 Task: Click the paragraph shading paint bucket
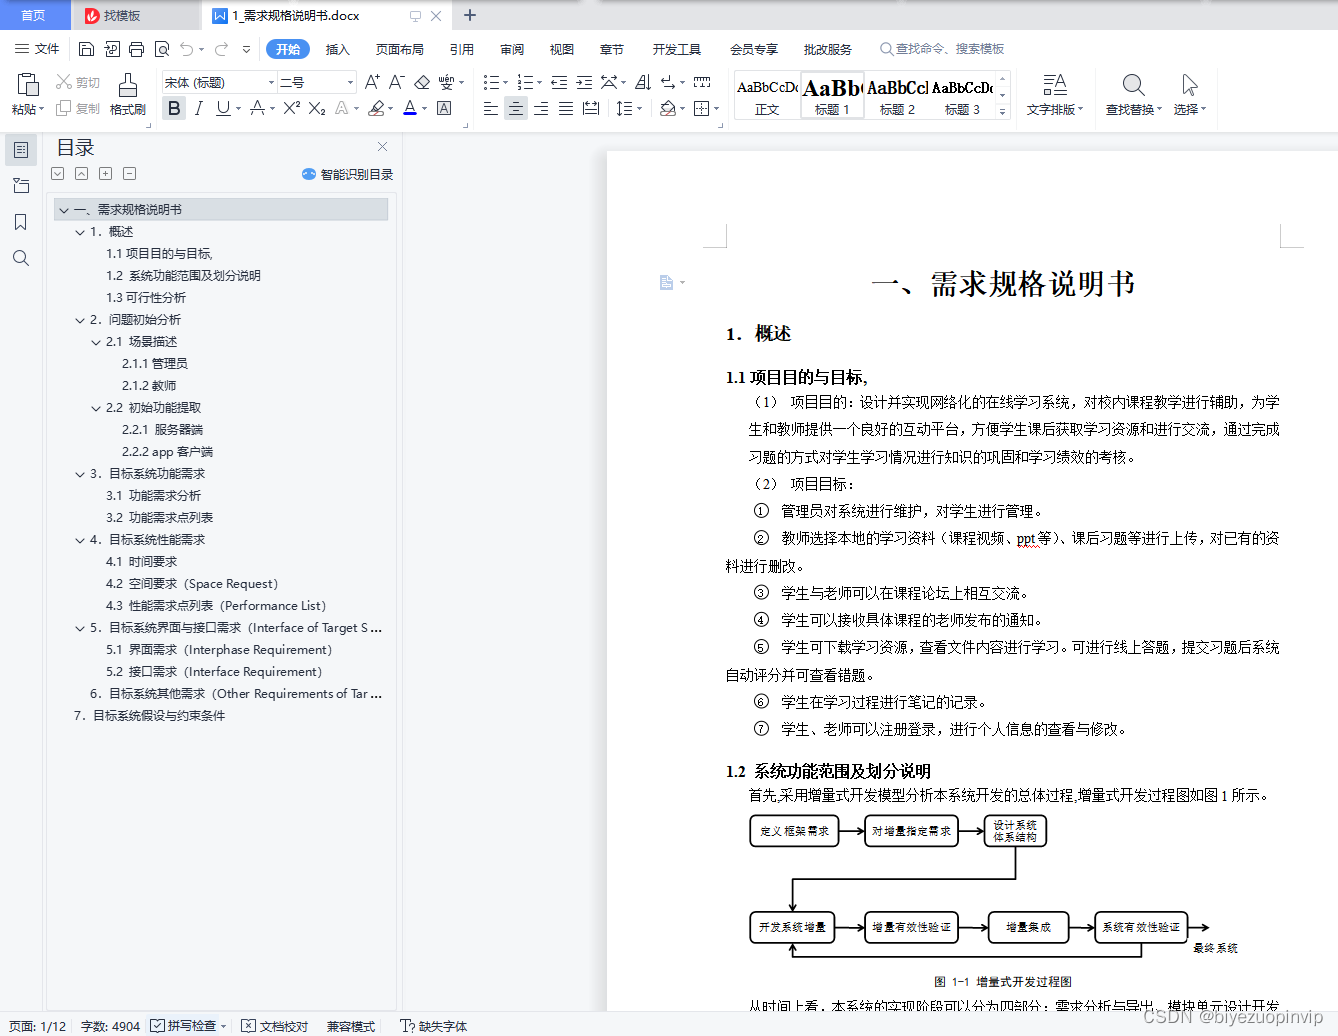coord(667,108)
